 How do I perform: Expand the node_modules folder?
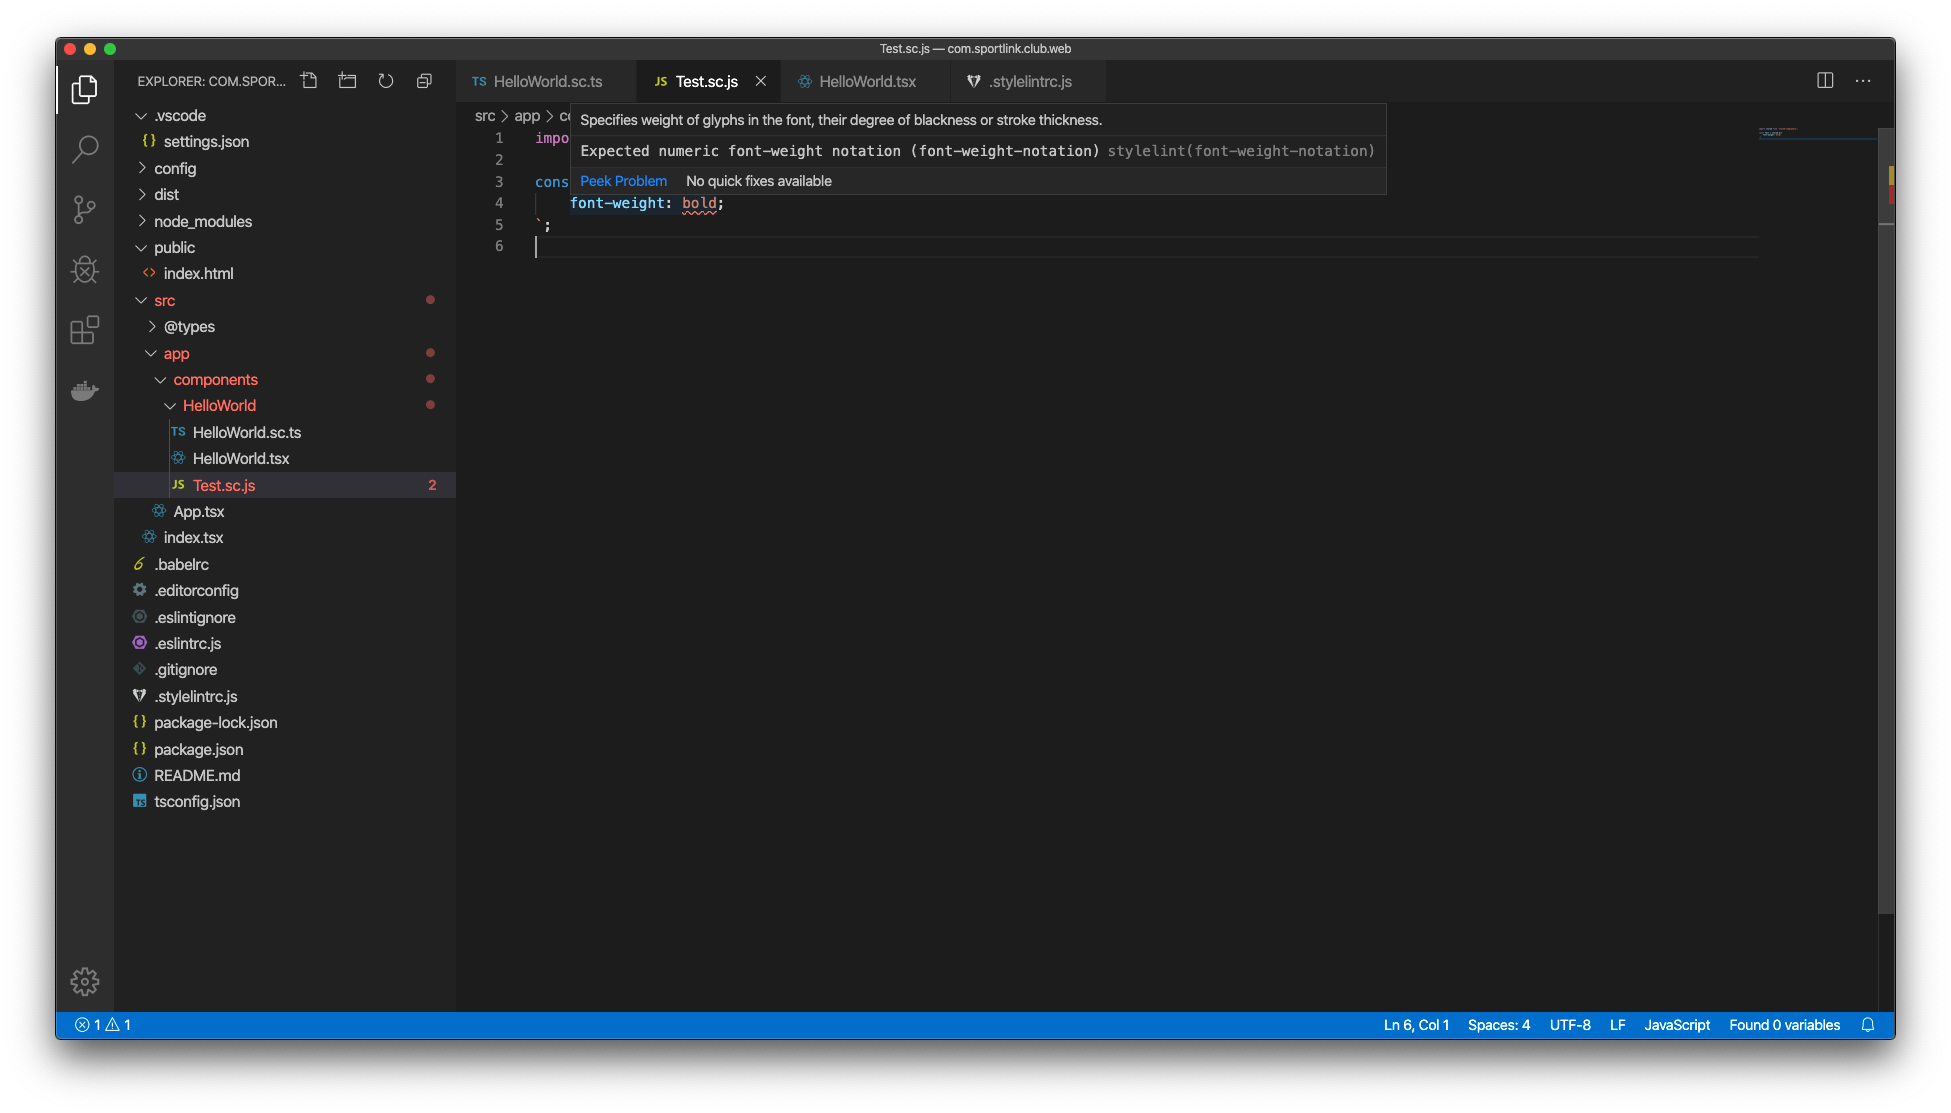click(202, 221)
